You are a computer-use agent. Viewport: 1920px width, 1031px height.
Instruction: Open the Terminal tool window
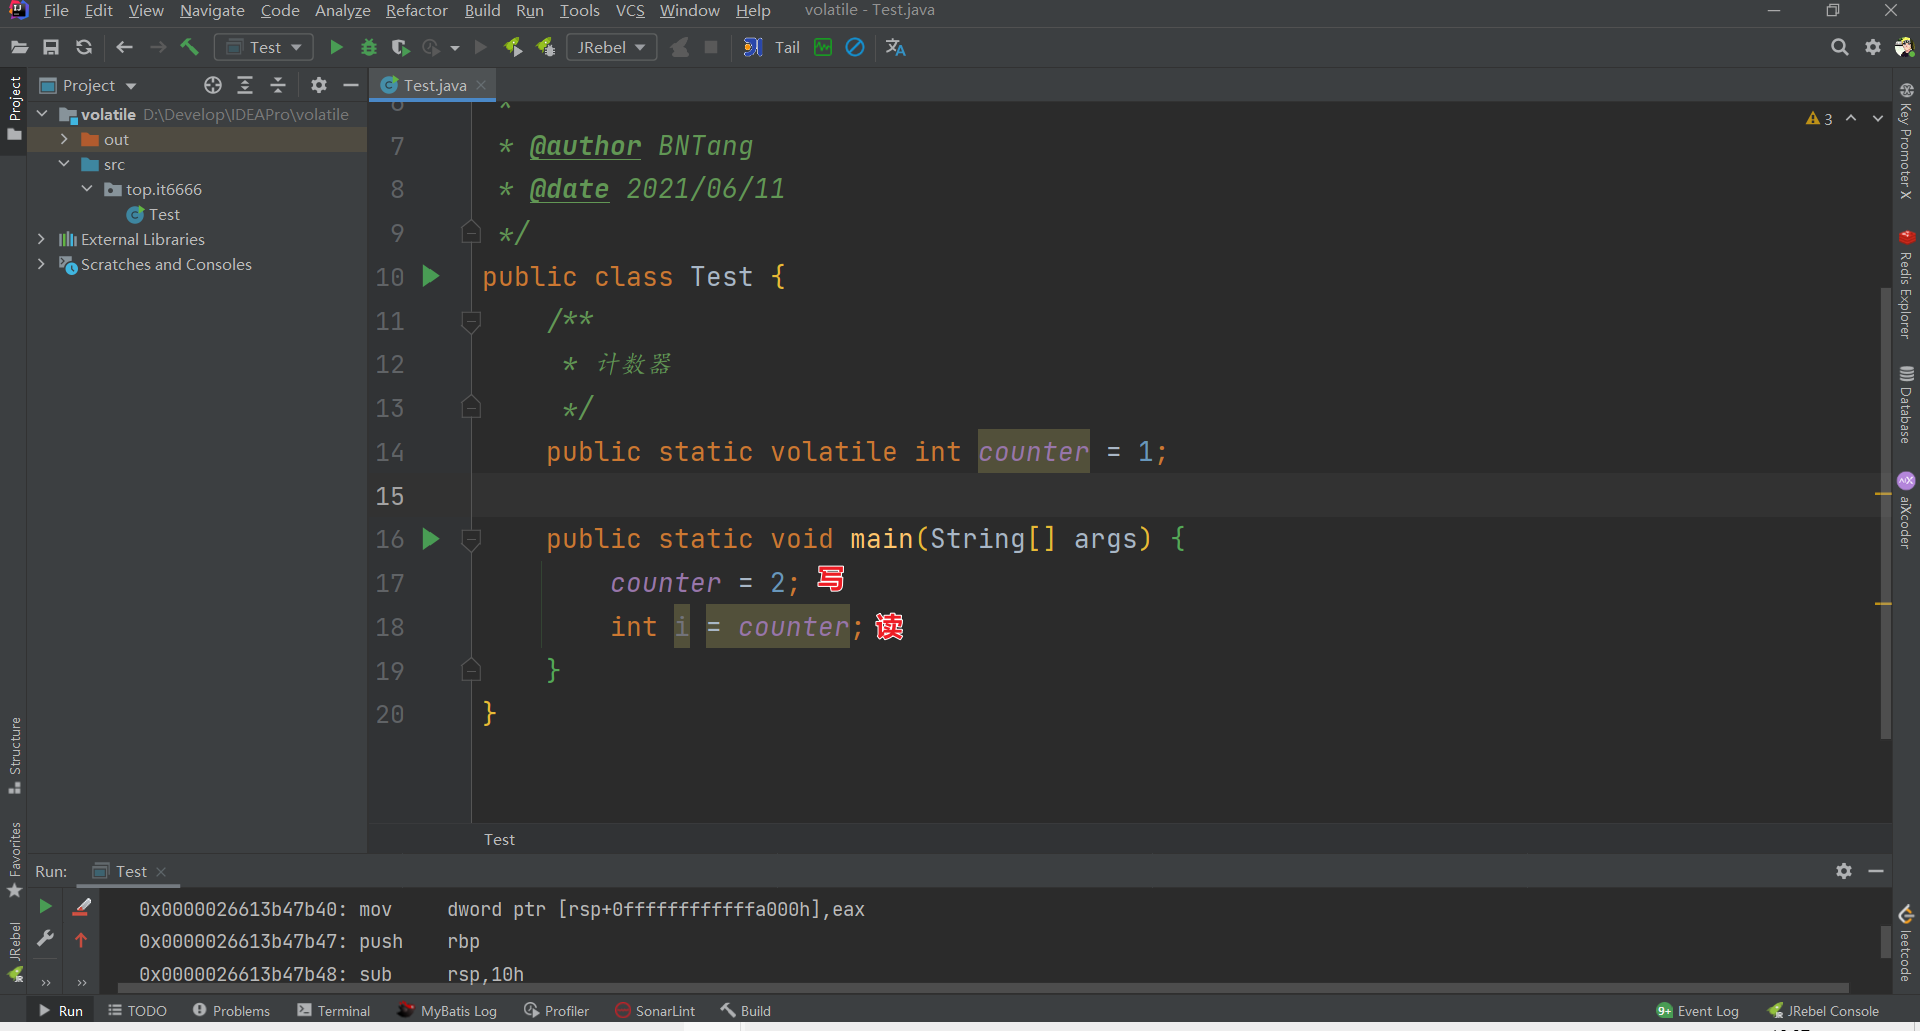pos(334,1011)
